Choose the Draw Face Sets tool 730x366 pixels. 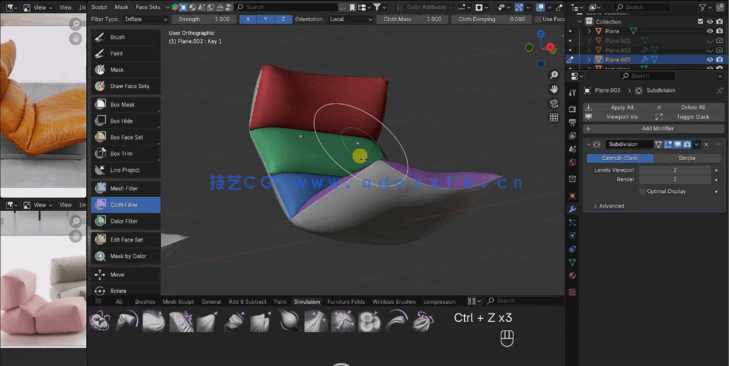126,86
